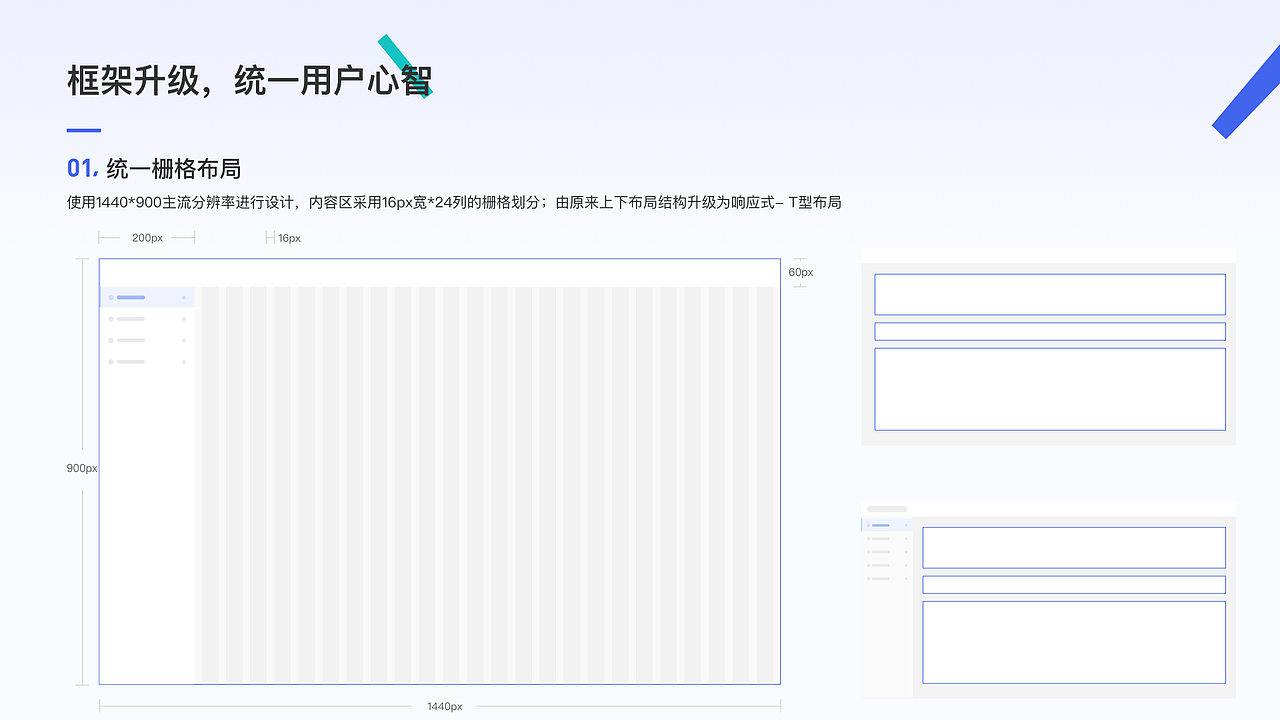The width and height of the screenshot is (1280, 720).
Task: Expand the arrow on the second sidebar entry
Action: coord(184,319)
